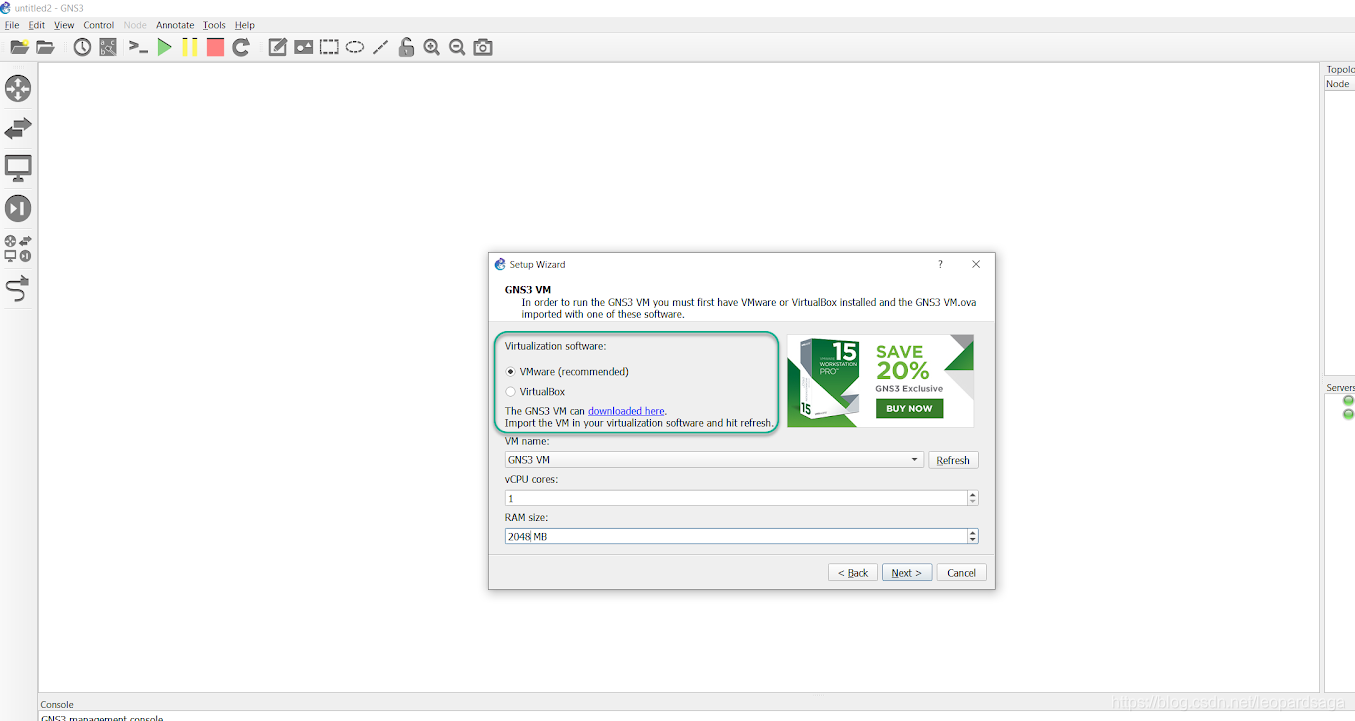Browse end devices monitor icon

pyautogui.click(x=18, y=168)
